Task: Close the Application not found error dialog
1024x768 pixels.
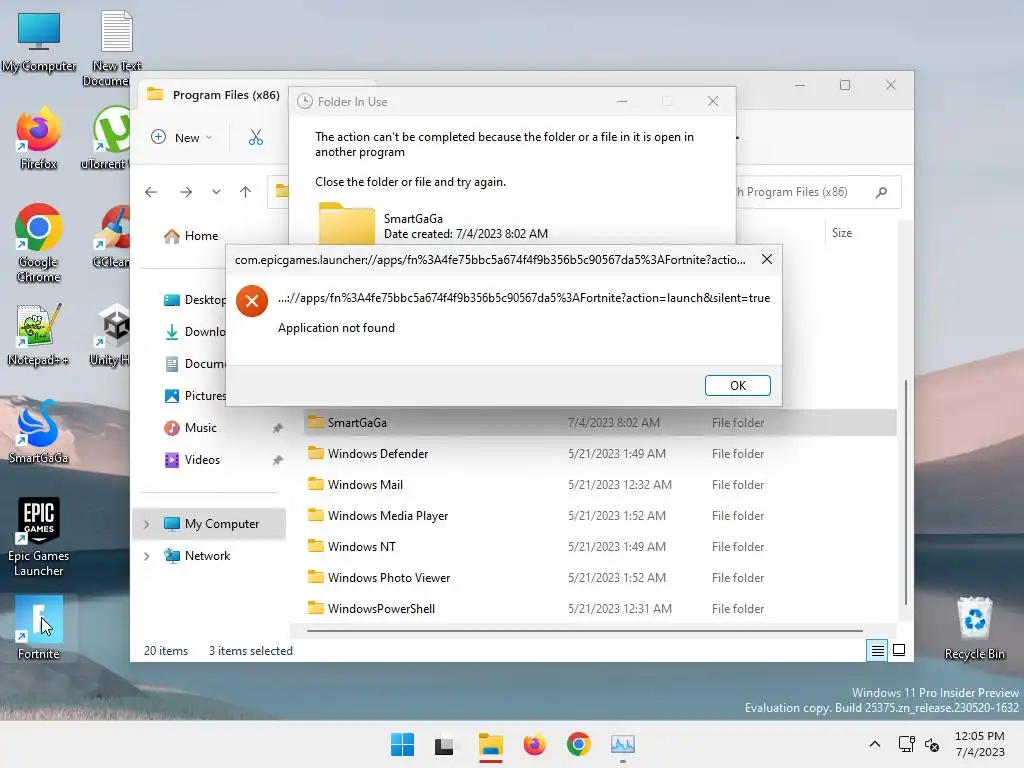Action: (767, 259)
